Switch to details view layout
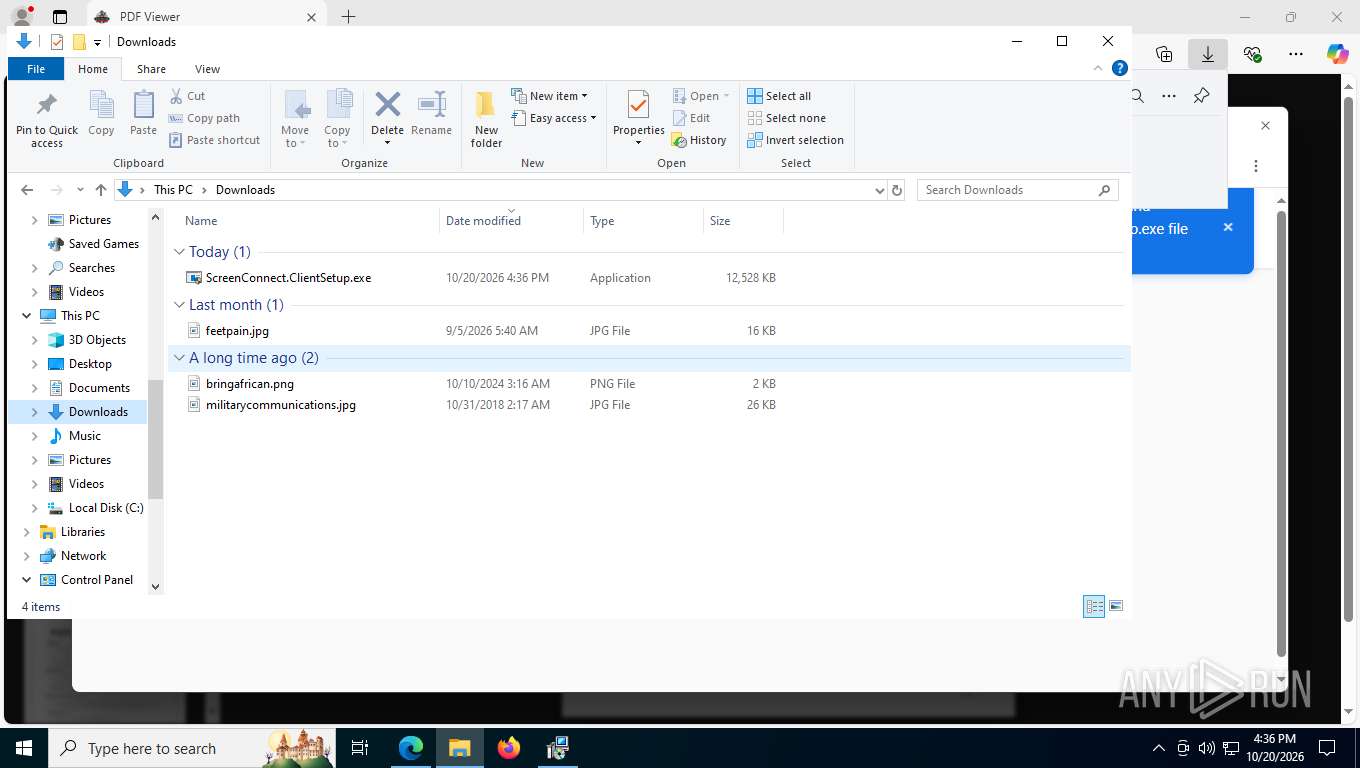Viewport: 1360px width, 768px height. coord(1094,606)
